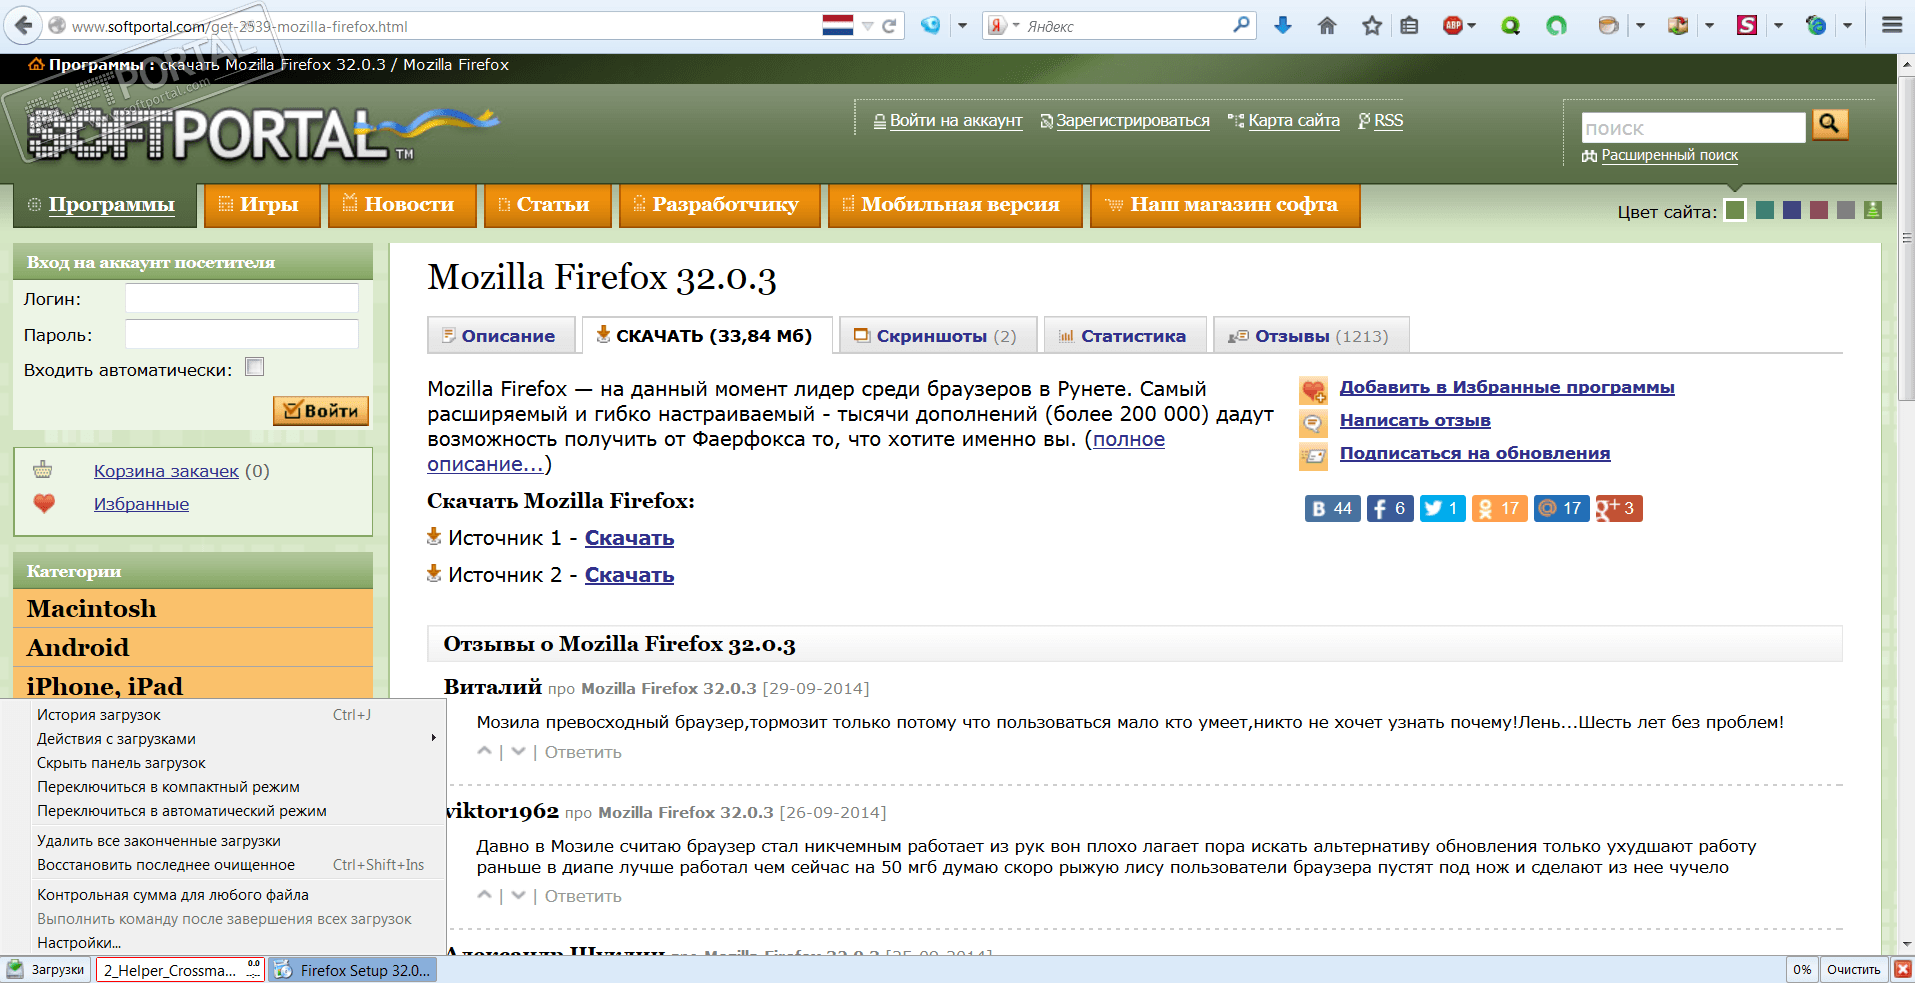Choose 'История загрузок' from the menu
Image resolution: width=1915 pixels, height=983 pixels.
[223, 714]
